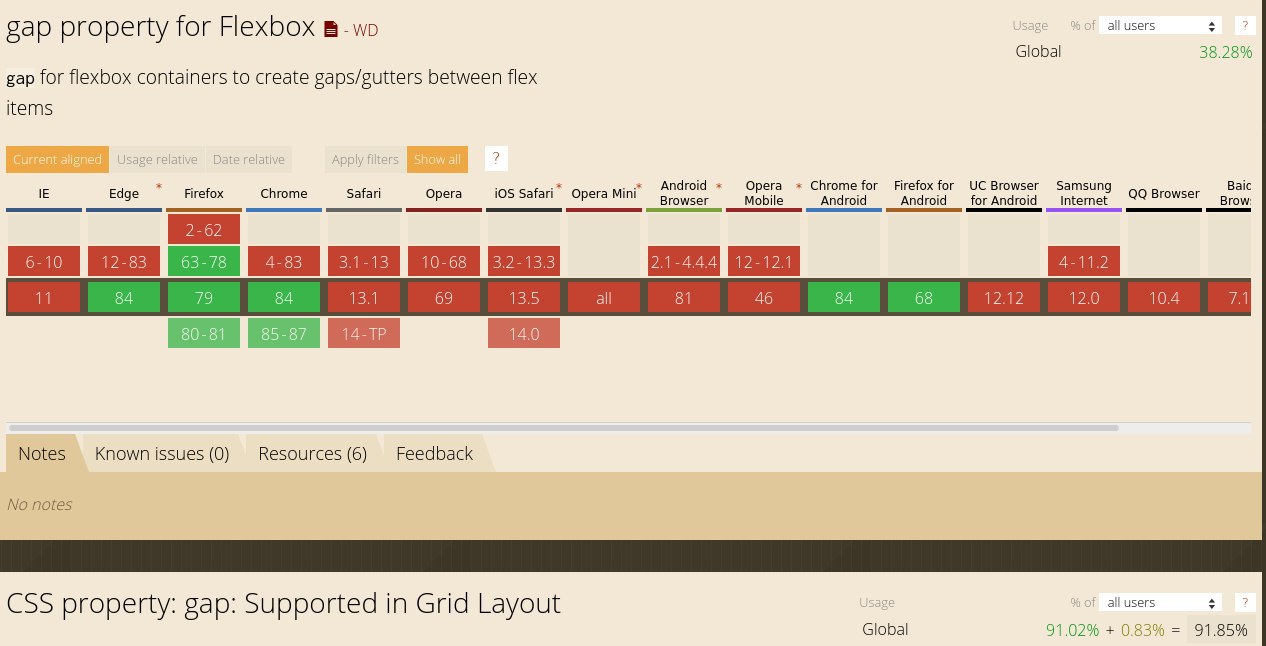1266x646 pixels.
Task: Click the Edge browser column header
Action: pos(124,193)
